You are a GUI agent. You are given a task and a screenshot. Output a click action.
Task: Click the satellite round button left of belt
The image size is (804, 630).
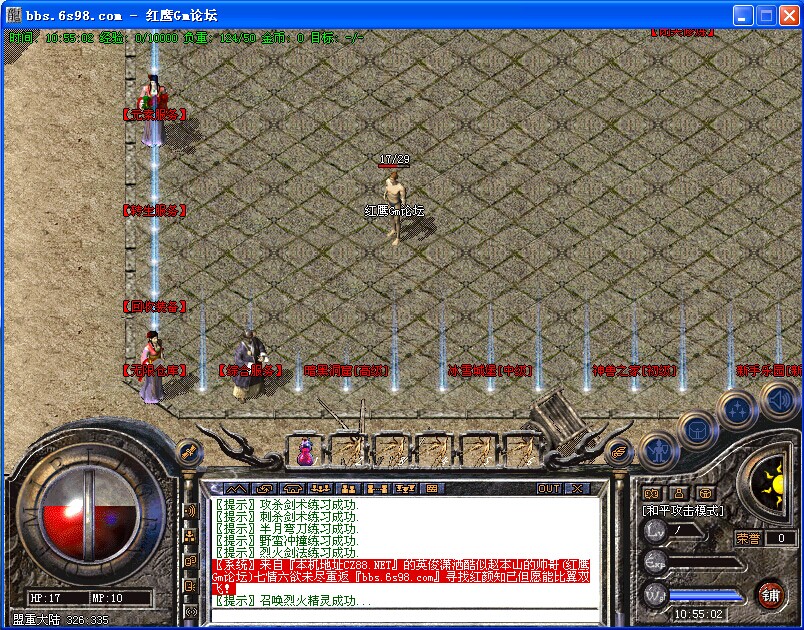coord(190,452)
